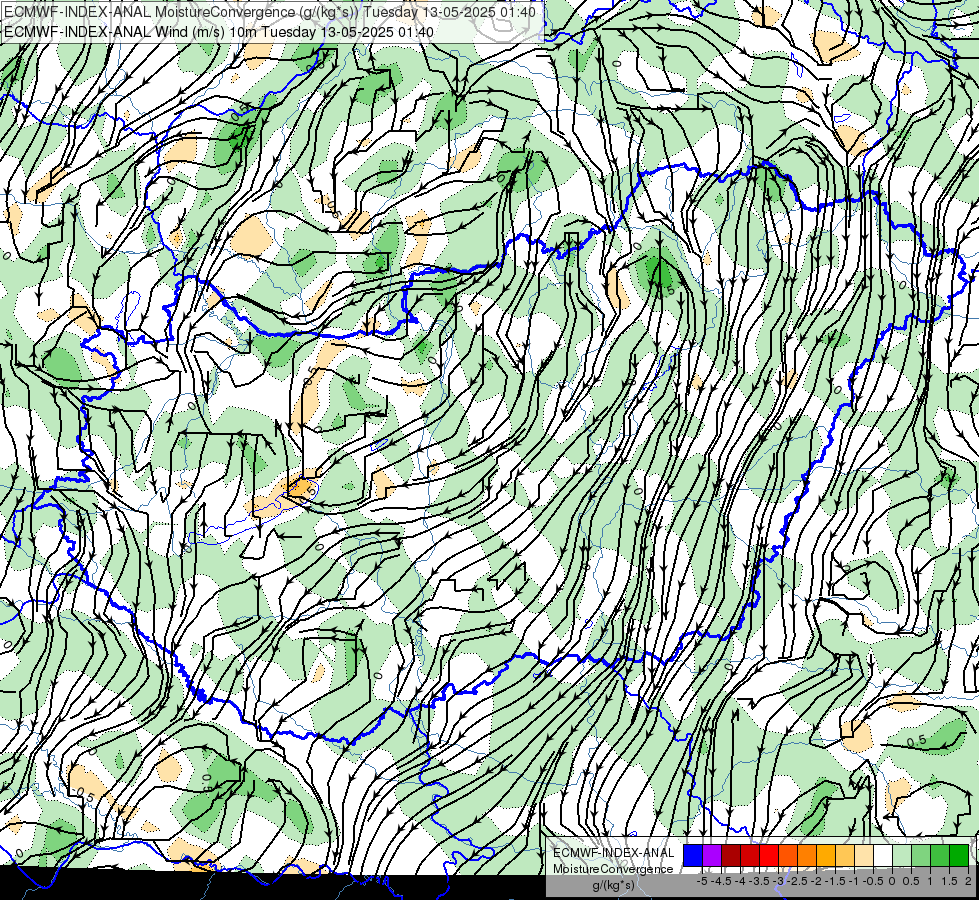
Task: Pick the darkest green swatch left of 2
Action: (959, 856)
